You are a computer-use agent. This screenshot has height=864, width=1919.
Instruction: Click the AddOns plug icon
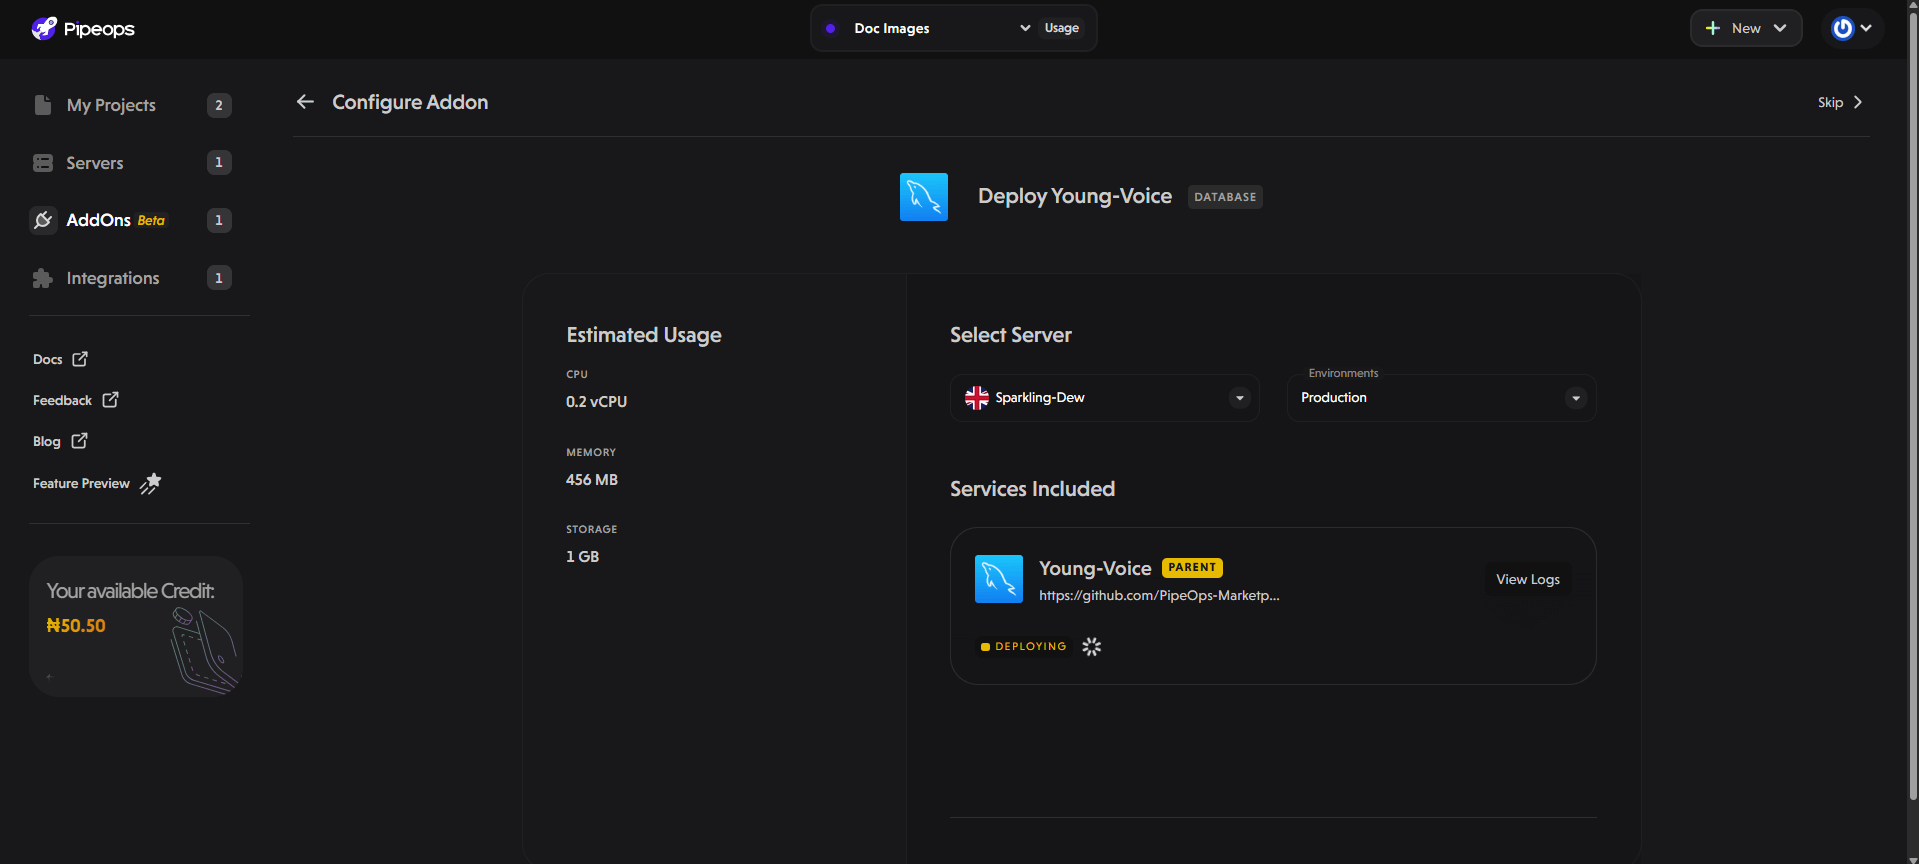click(x=43, y=220)
